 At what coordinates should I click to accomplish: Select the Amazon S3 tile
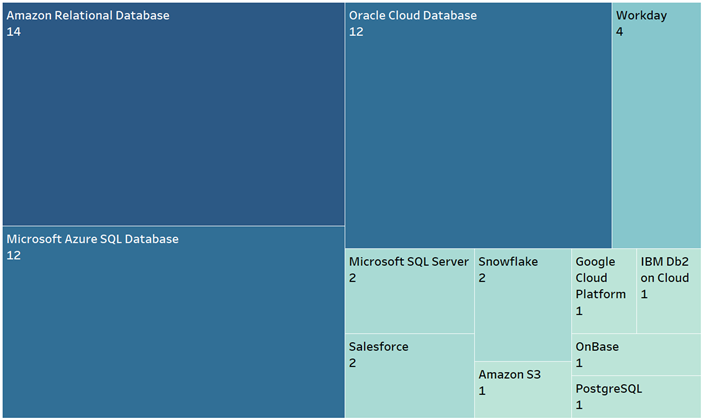pyautogui.click(x=522, y=390)
